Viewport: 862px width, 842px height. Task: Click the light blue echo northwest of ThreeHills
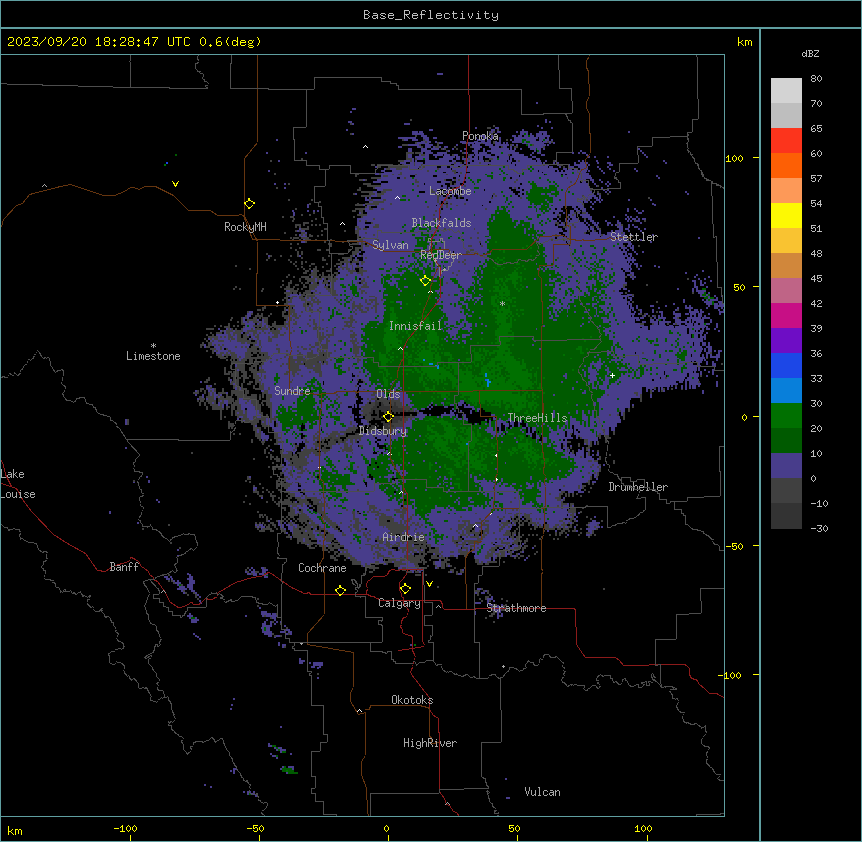488,380
